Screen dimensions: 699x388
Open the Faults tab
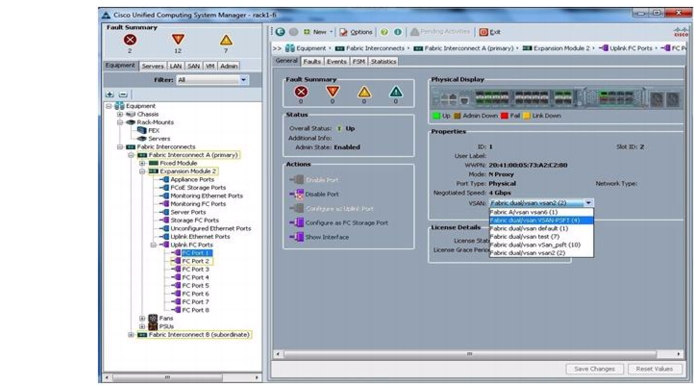tap(312, 62)
